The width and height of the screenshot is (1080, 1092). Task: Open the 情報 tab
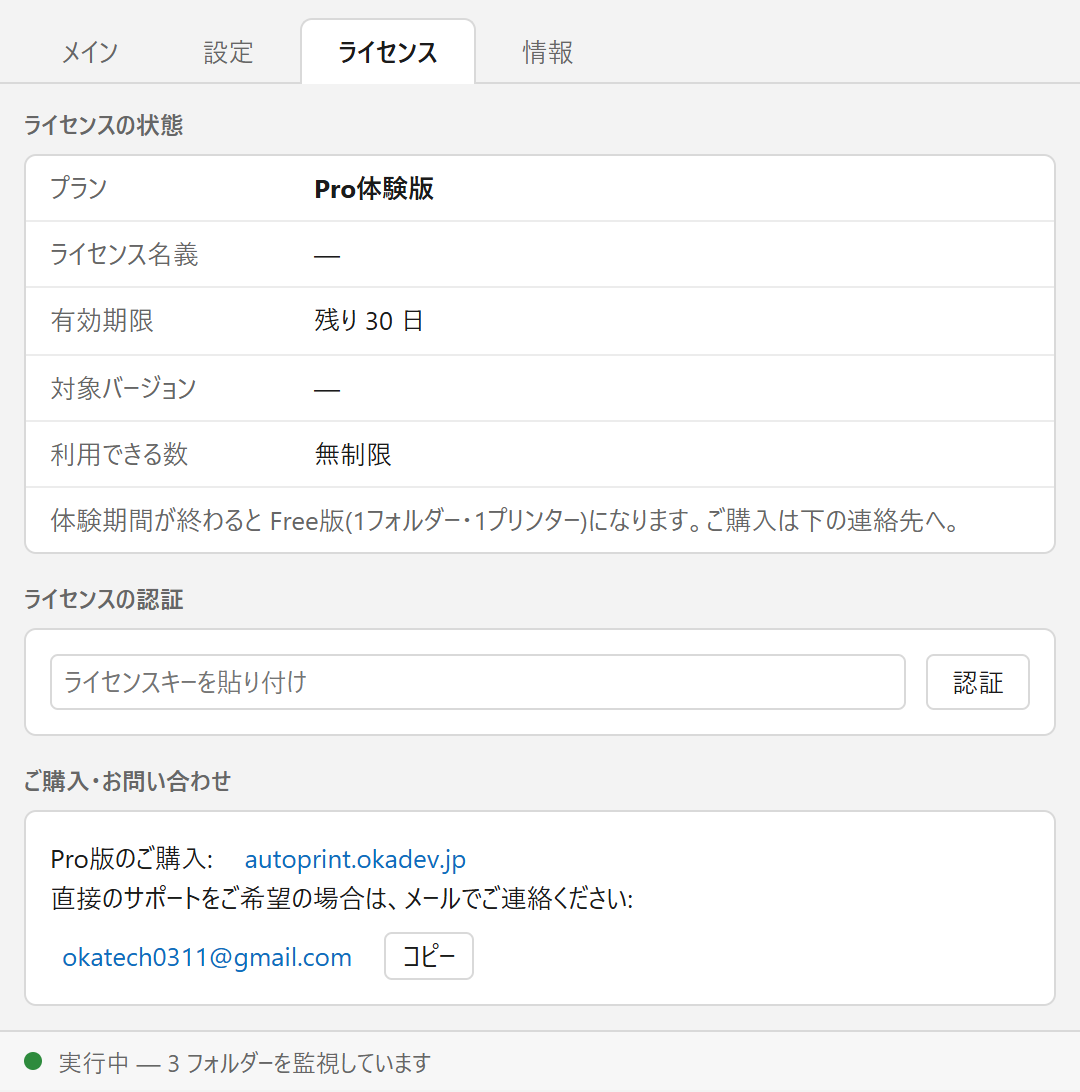(548, 52)
